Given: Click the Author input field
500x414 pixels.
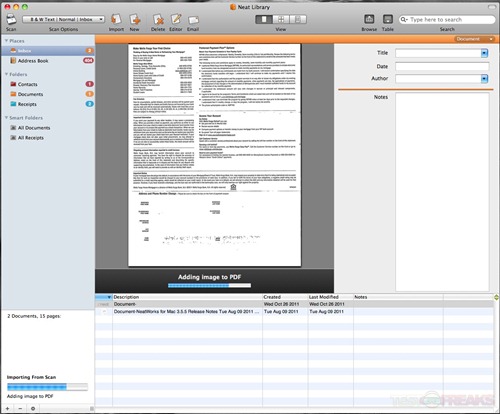Looking at the screenshot, I should coord(438,79).
